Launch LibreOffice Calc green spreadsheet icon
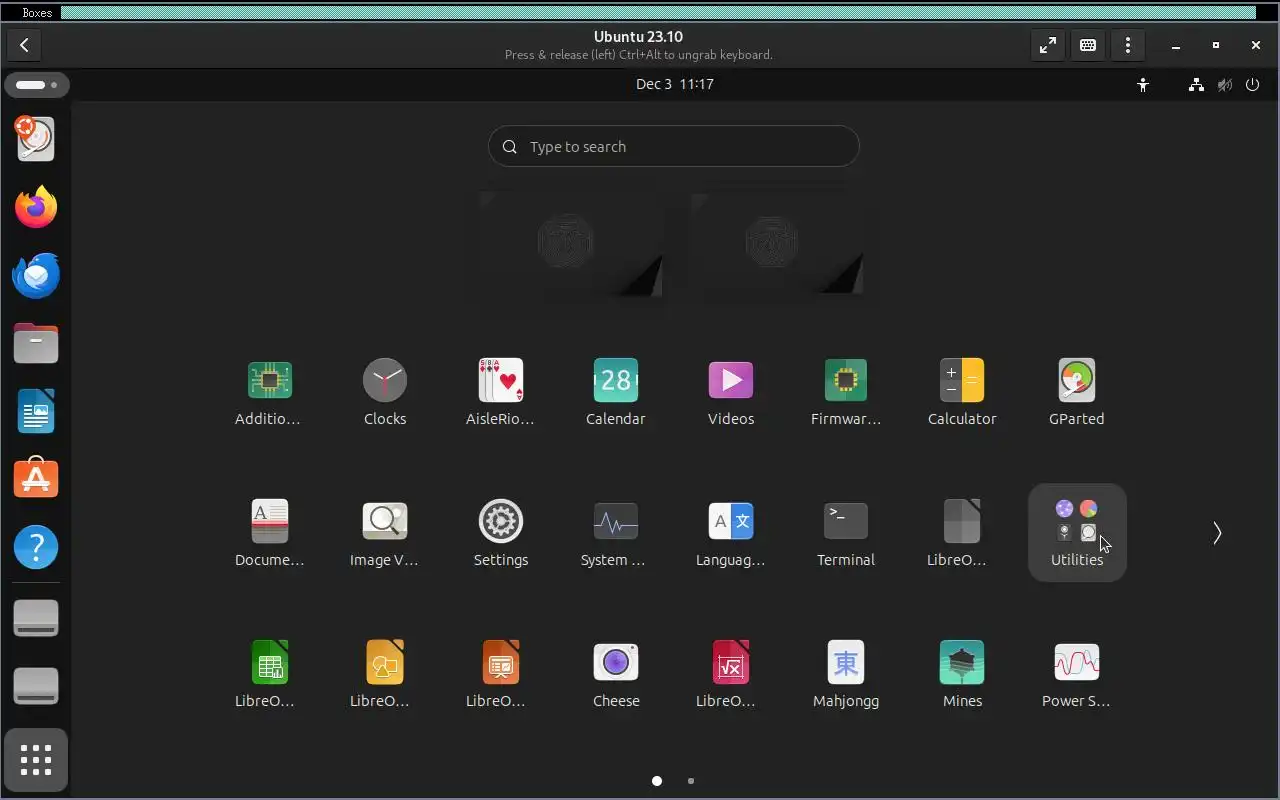This screenshot has height=800, width=1280. tap(269, 674)
